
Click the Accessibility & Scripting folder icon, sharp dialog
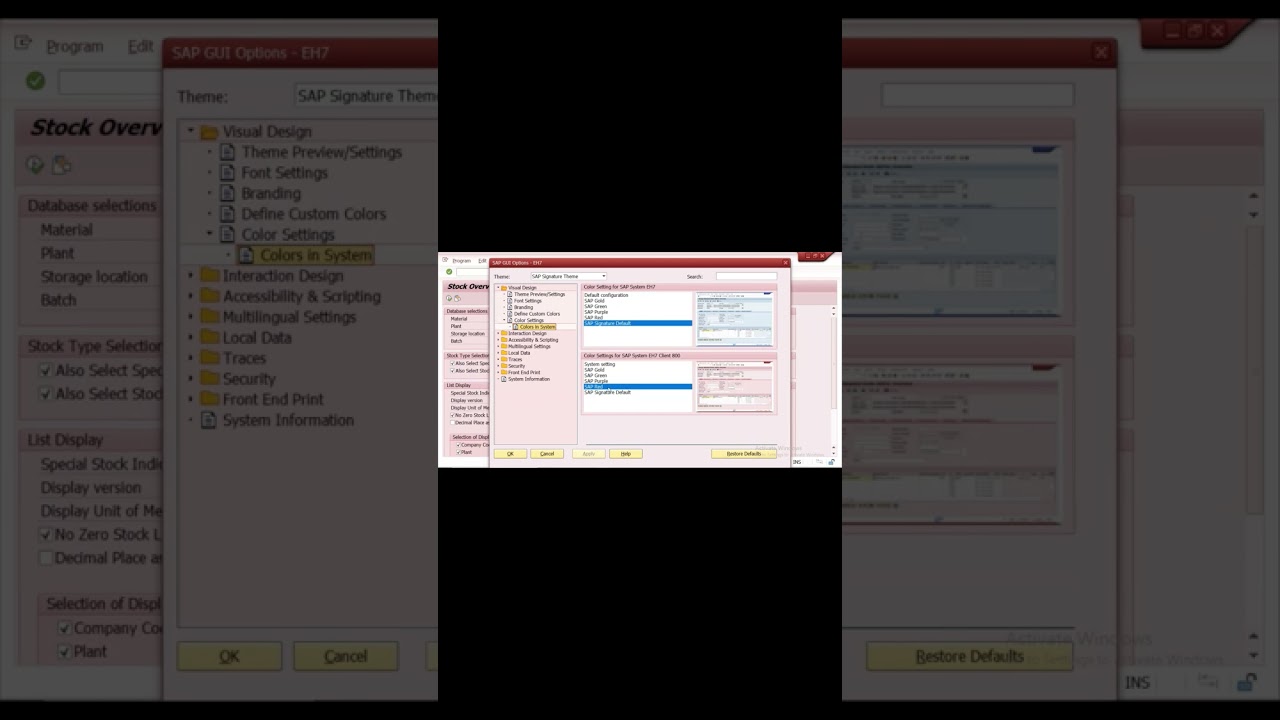[x=504, y=340]
